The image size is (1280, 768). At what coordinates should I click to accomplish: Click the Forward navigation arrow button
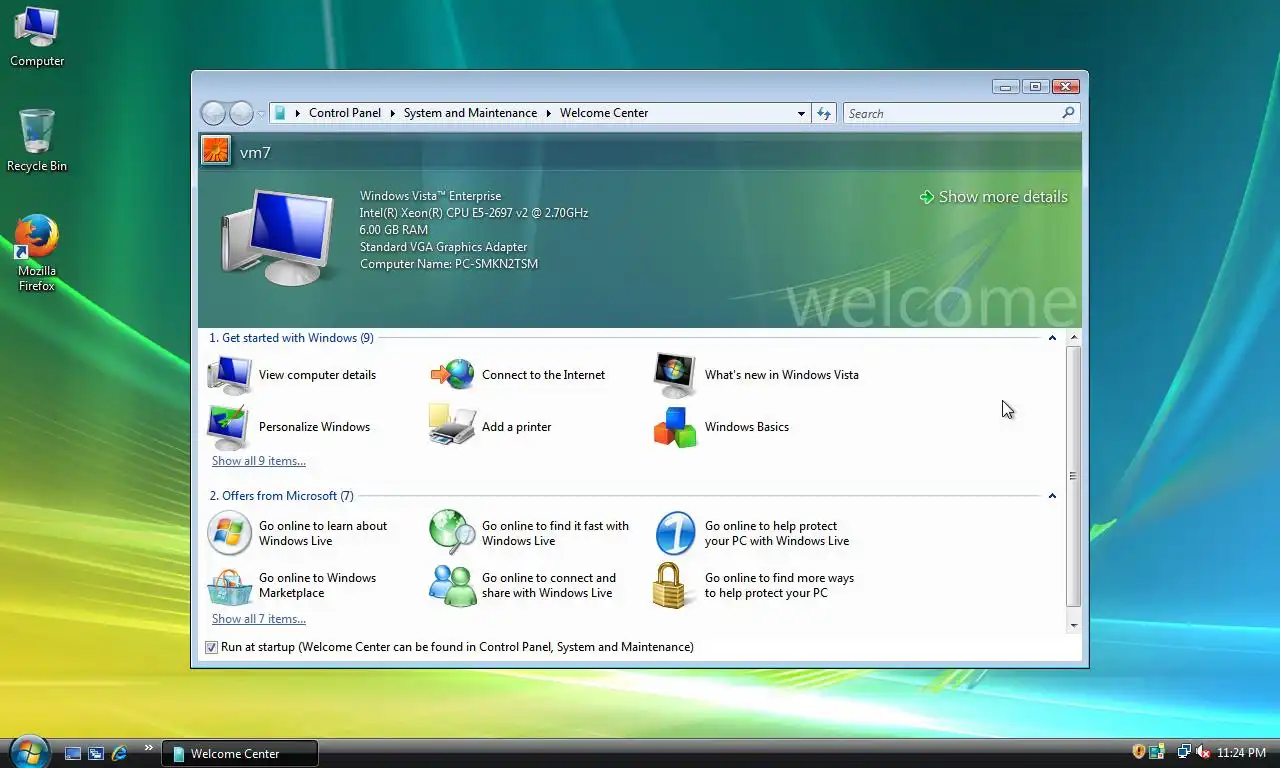[x=241, y=113]
